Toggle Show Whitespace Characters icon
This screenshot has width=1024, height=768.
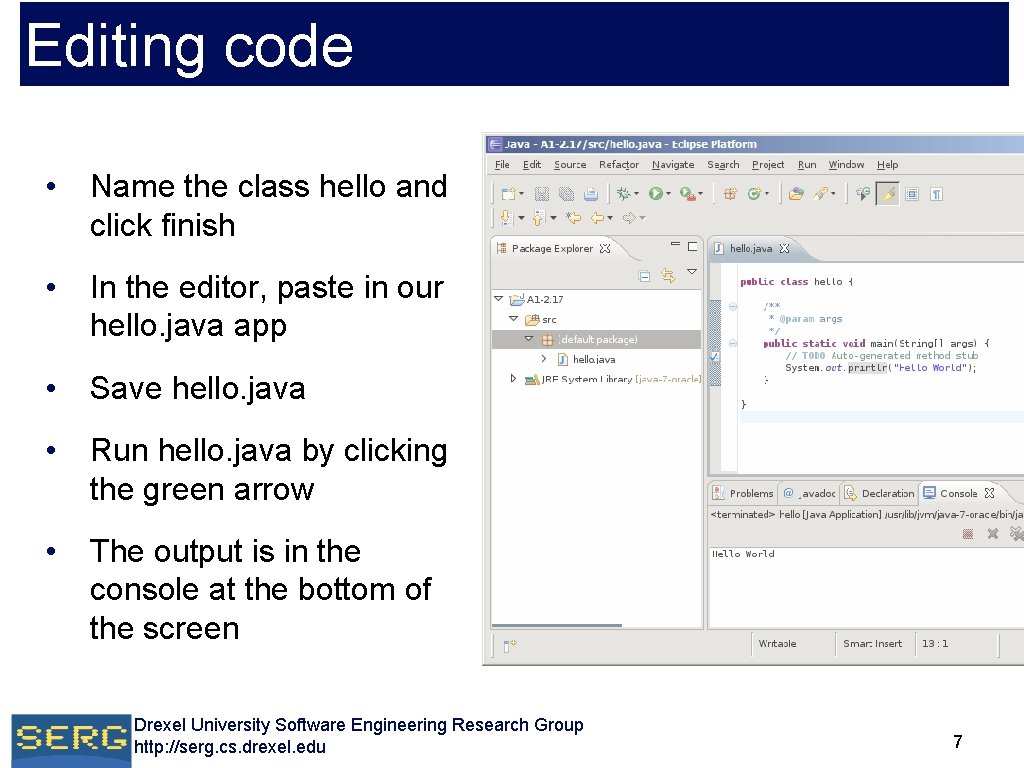click(936, 194)
